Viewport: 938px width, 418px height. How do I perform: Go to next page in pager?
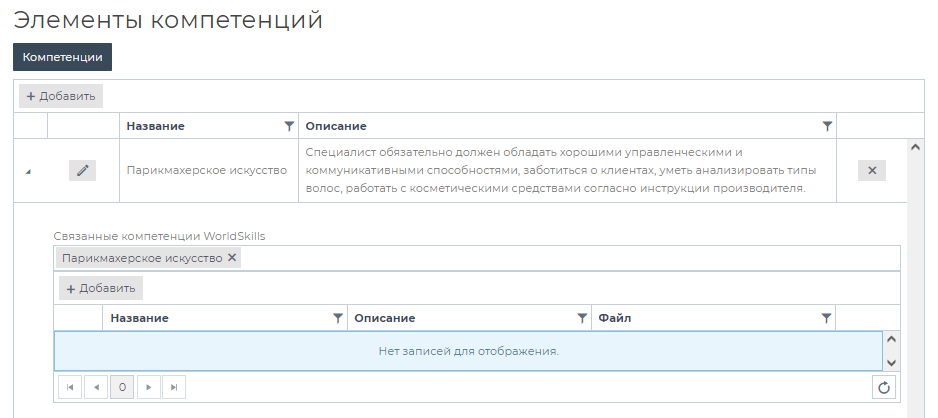[x=148, y=387]
